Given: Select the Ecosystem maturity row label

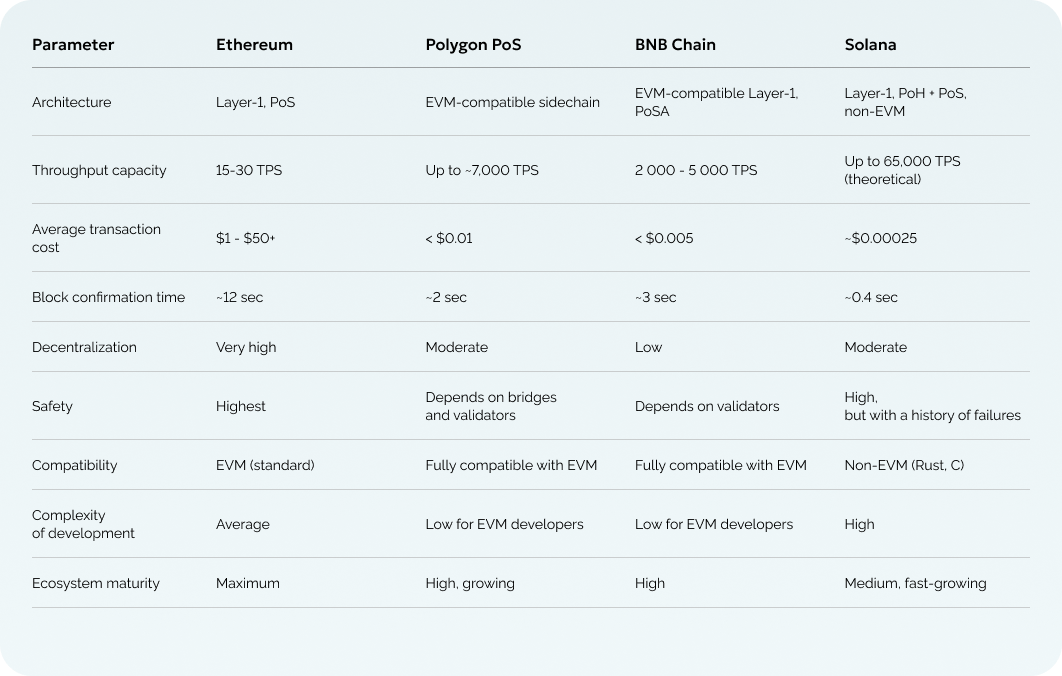Looking at the screenshot, I should [x=96, y=583].
